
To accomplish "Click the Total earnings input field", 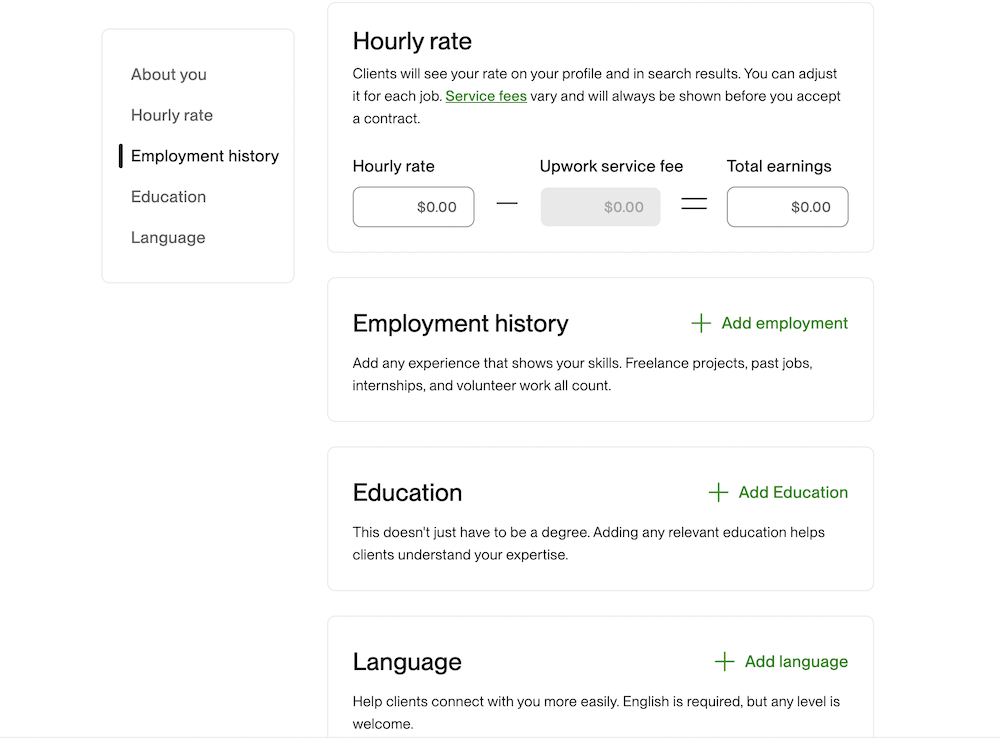I will pyautogui.click(x=787, y=207).
